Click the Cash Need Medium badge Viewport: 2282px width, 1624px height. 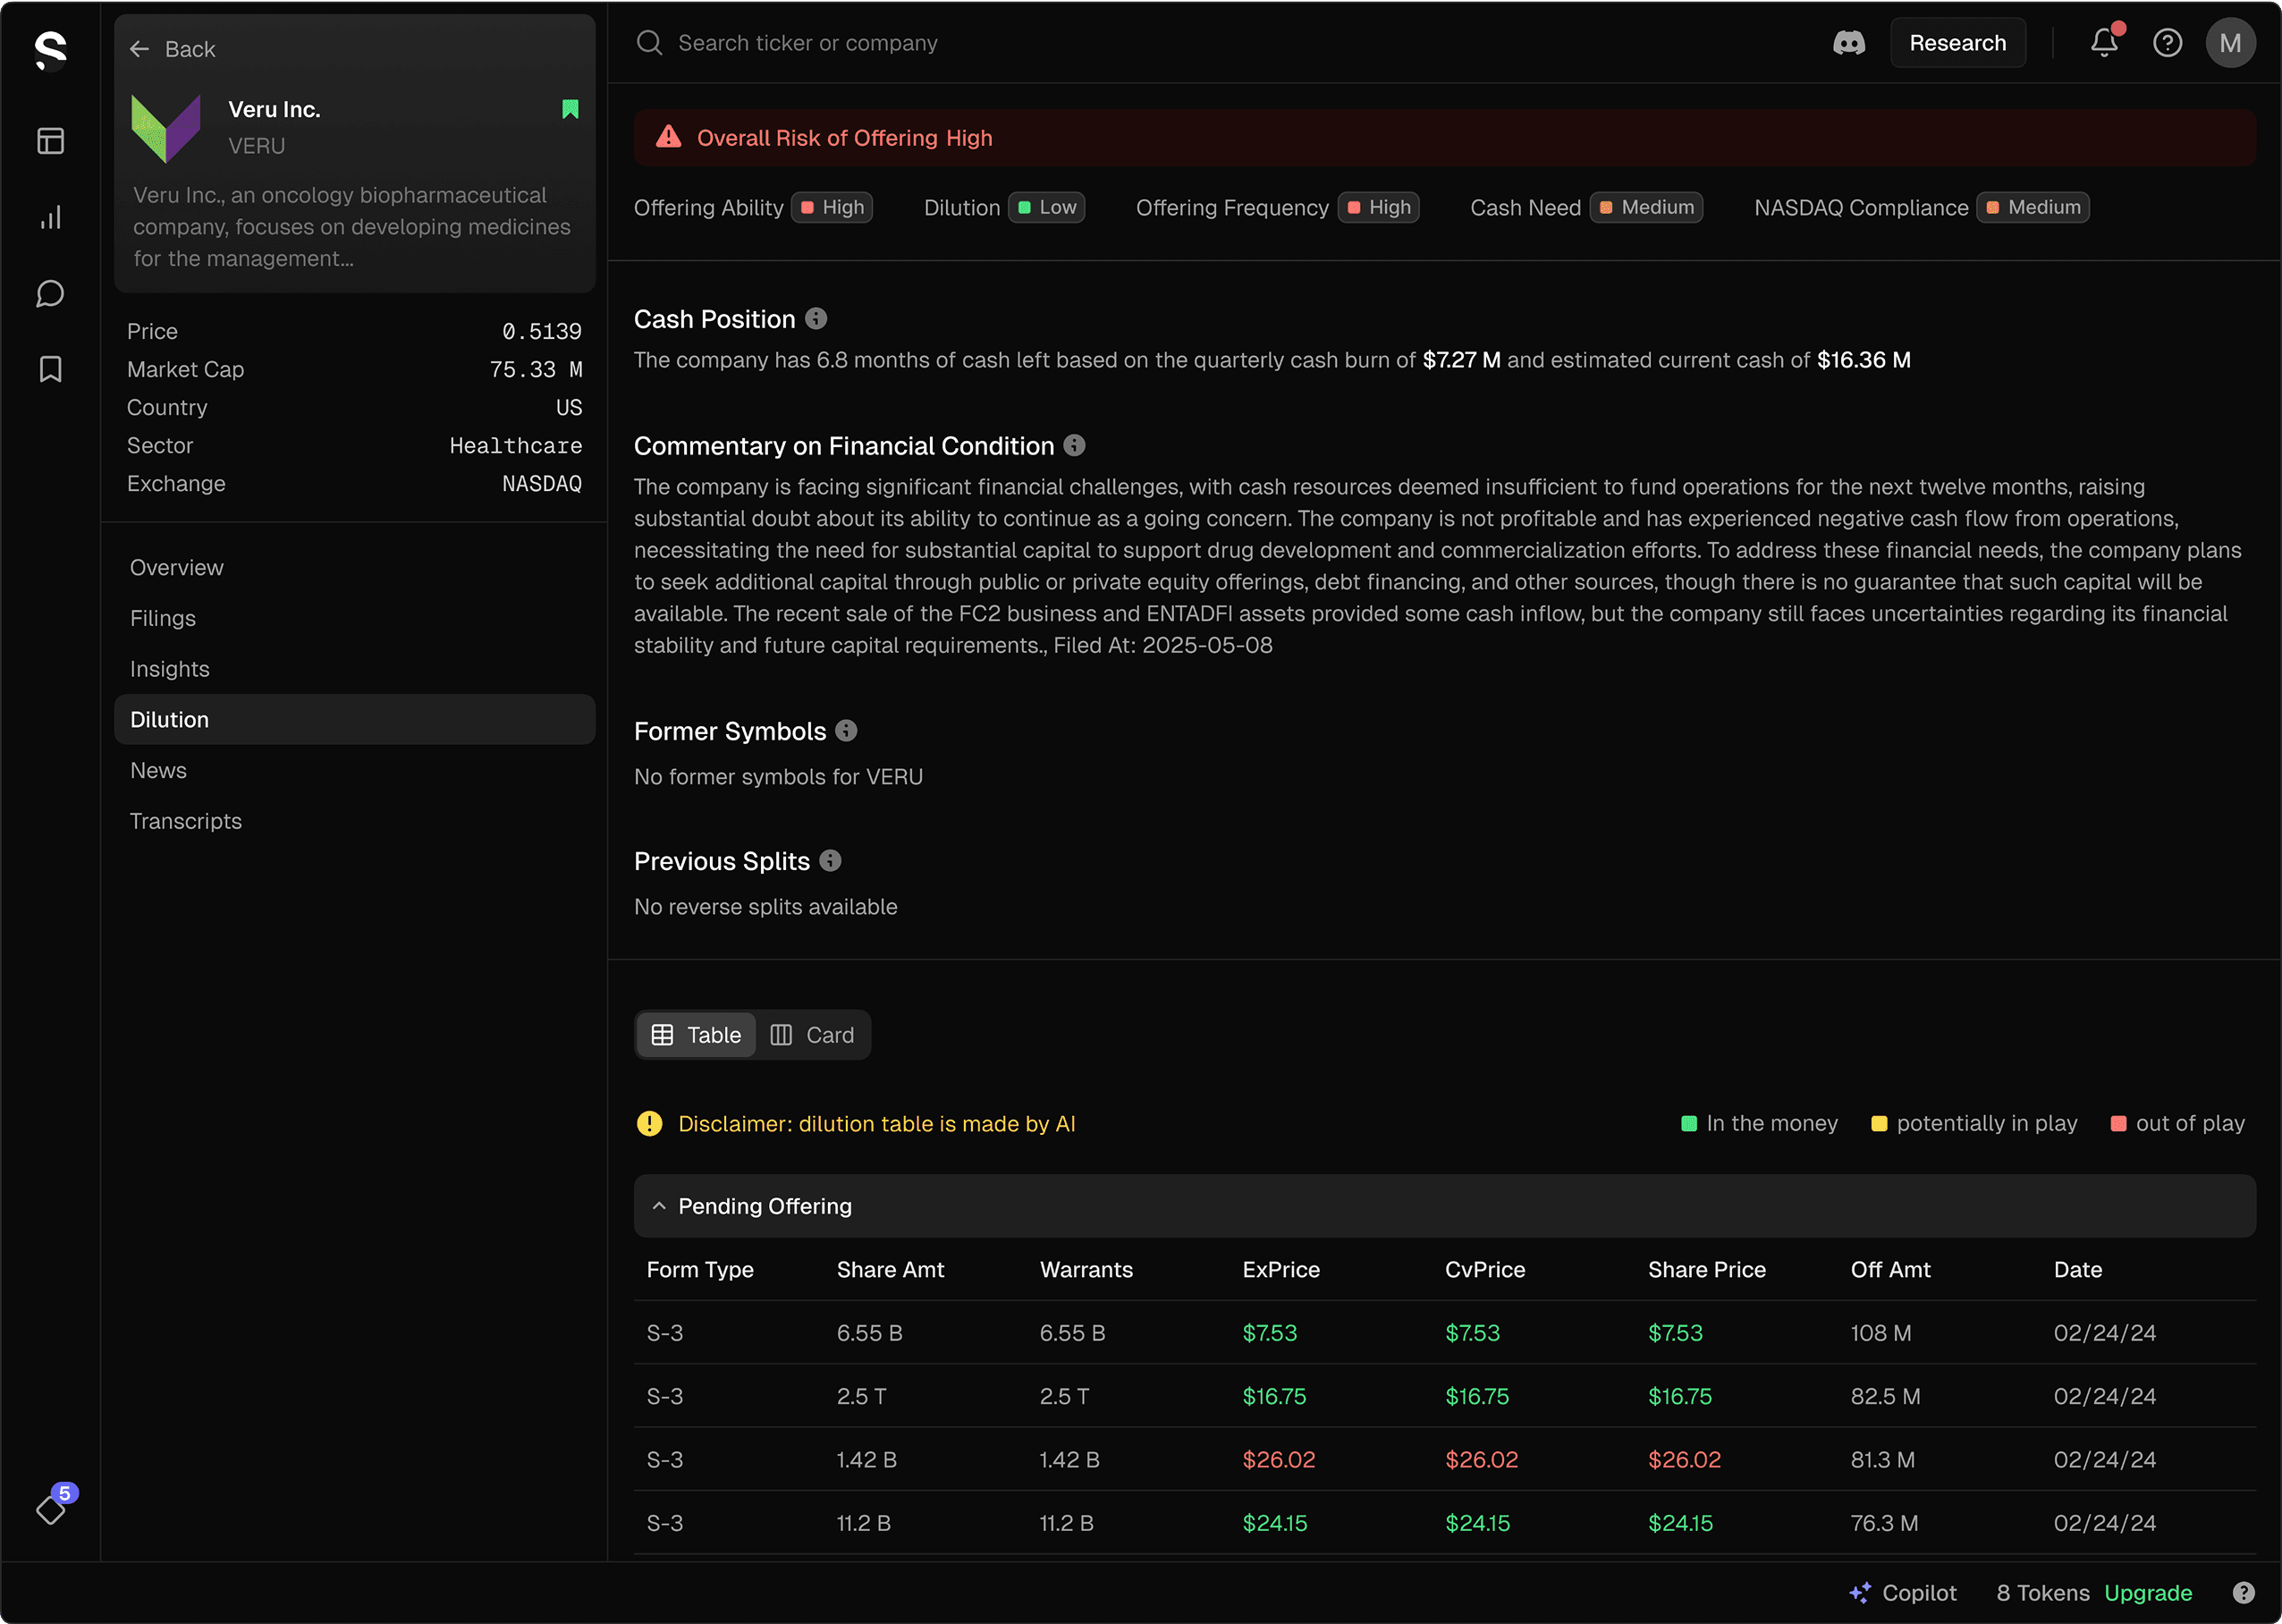pyautogui.click(x=1646, y=207)
